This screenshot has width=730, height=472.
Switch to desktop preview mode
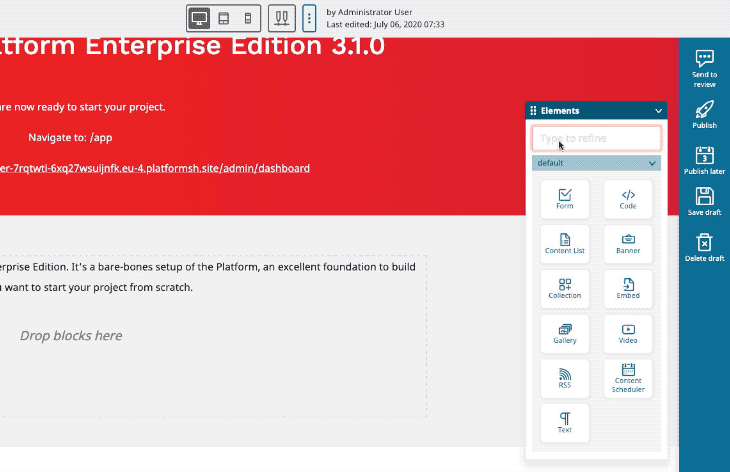coord(199,19)
